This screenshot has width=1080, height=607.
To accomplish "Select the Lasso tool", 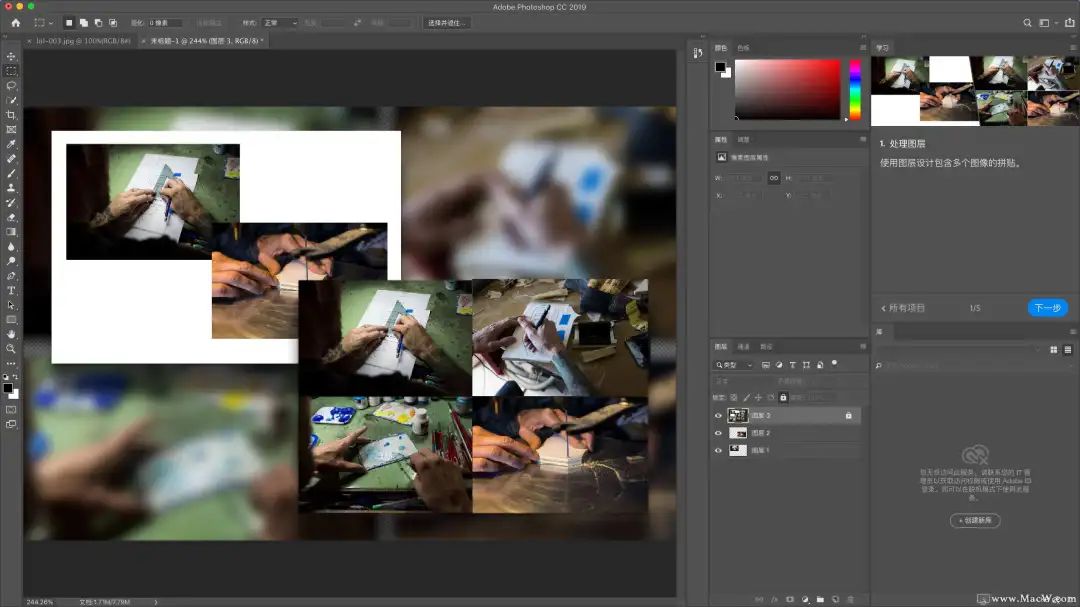I will 11,85.
